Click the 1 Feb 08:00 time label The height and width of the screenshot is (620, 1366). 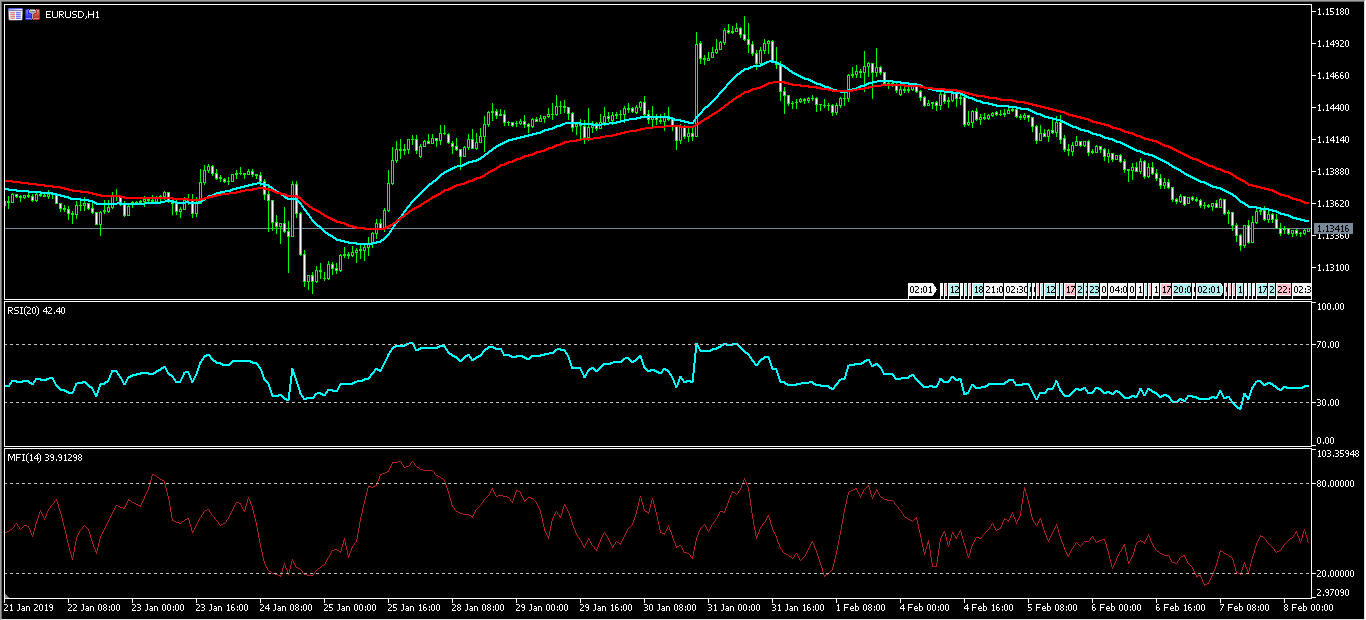(x=861, y=607)
